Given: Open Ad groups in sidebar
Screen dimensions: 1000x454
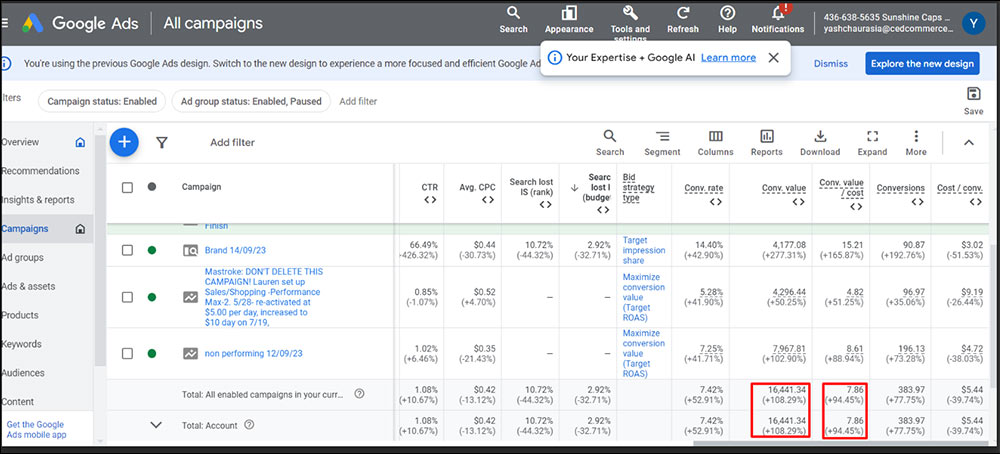Looking at the screenshot, I should click(22, 258).
